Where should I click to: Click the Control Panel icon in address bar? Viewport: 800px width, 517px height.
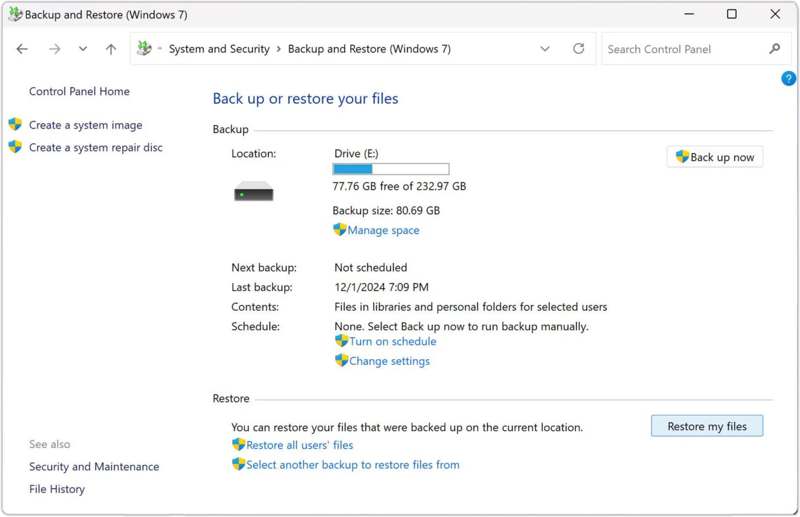click(144, 49)
